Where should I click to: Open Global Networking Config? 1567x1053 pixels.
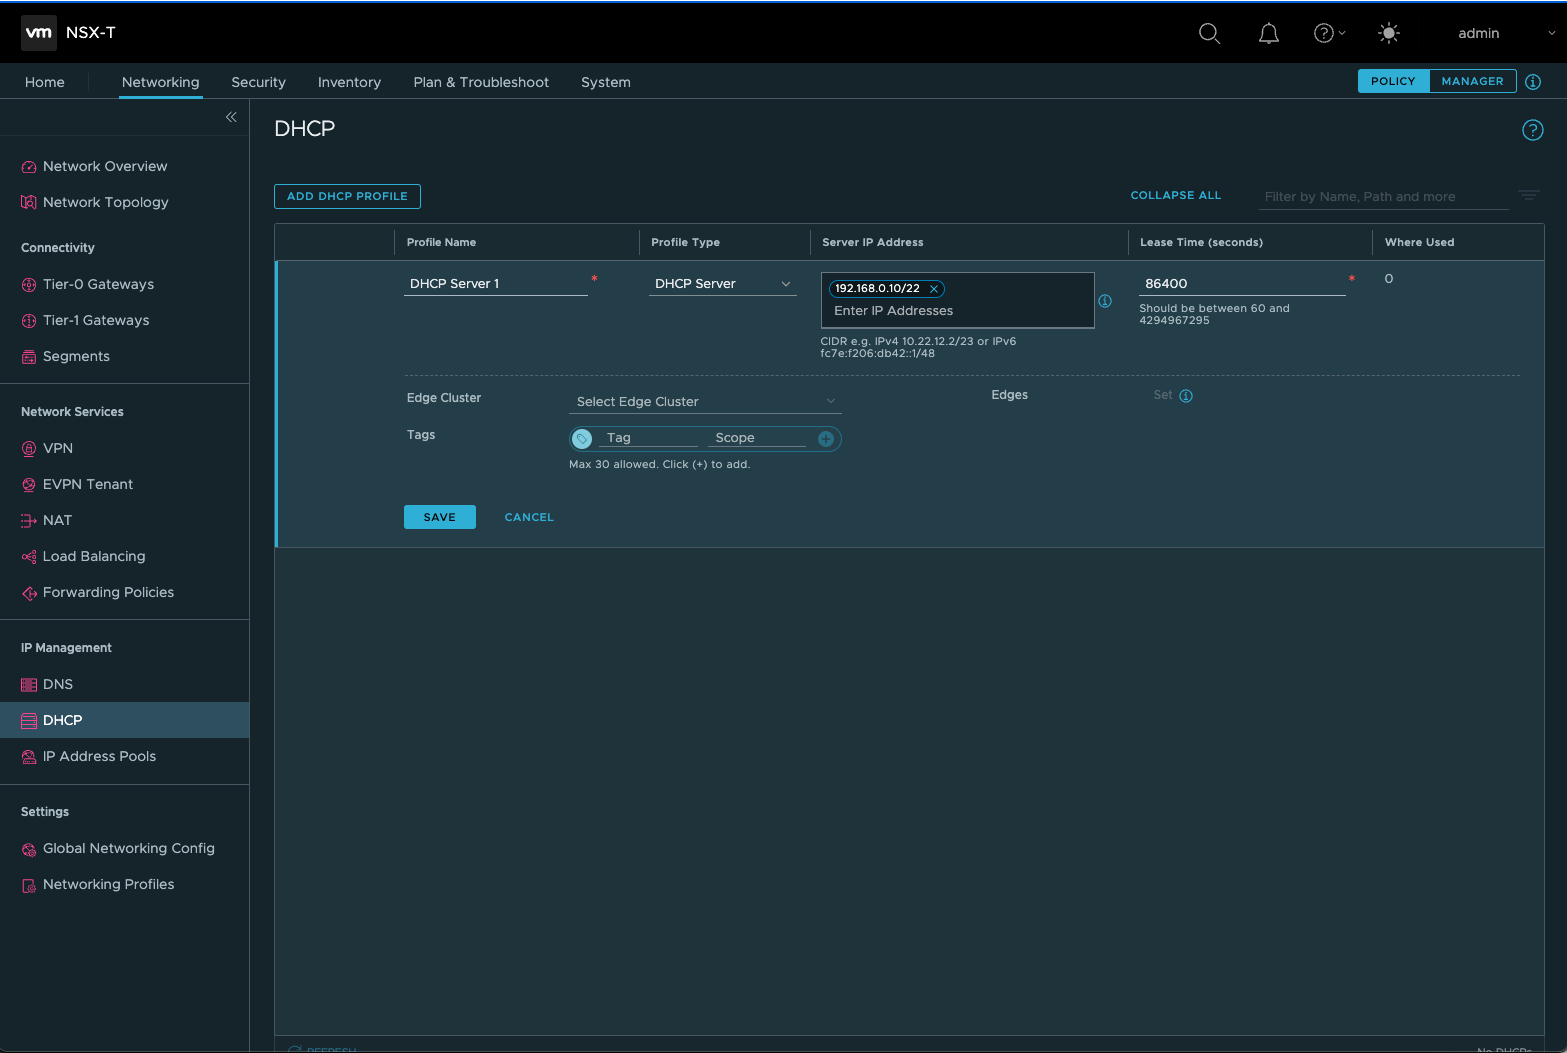pyautogui.click(x=128, y=848)
